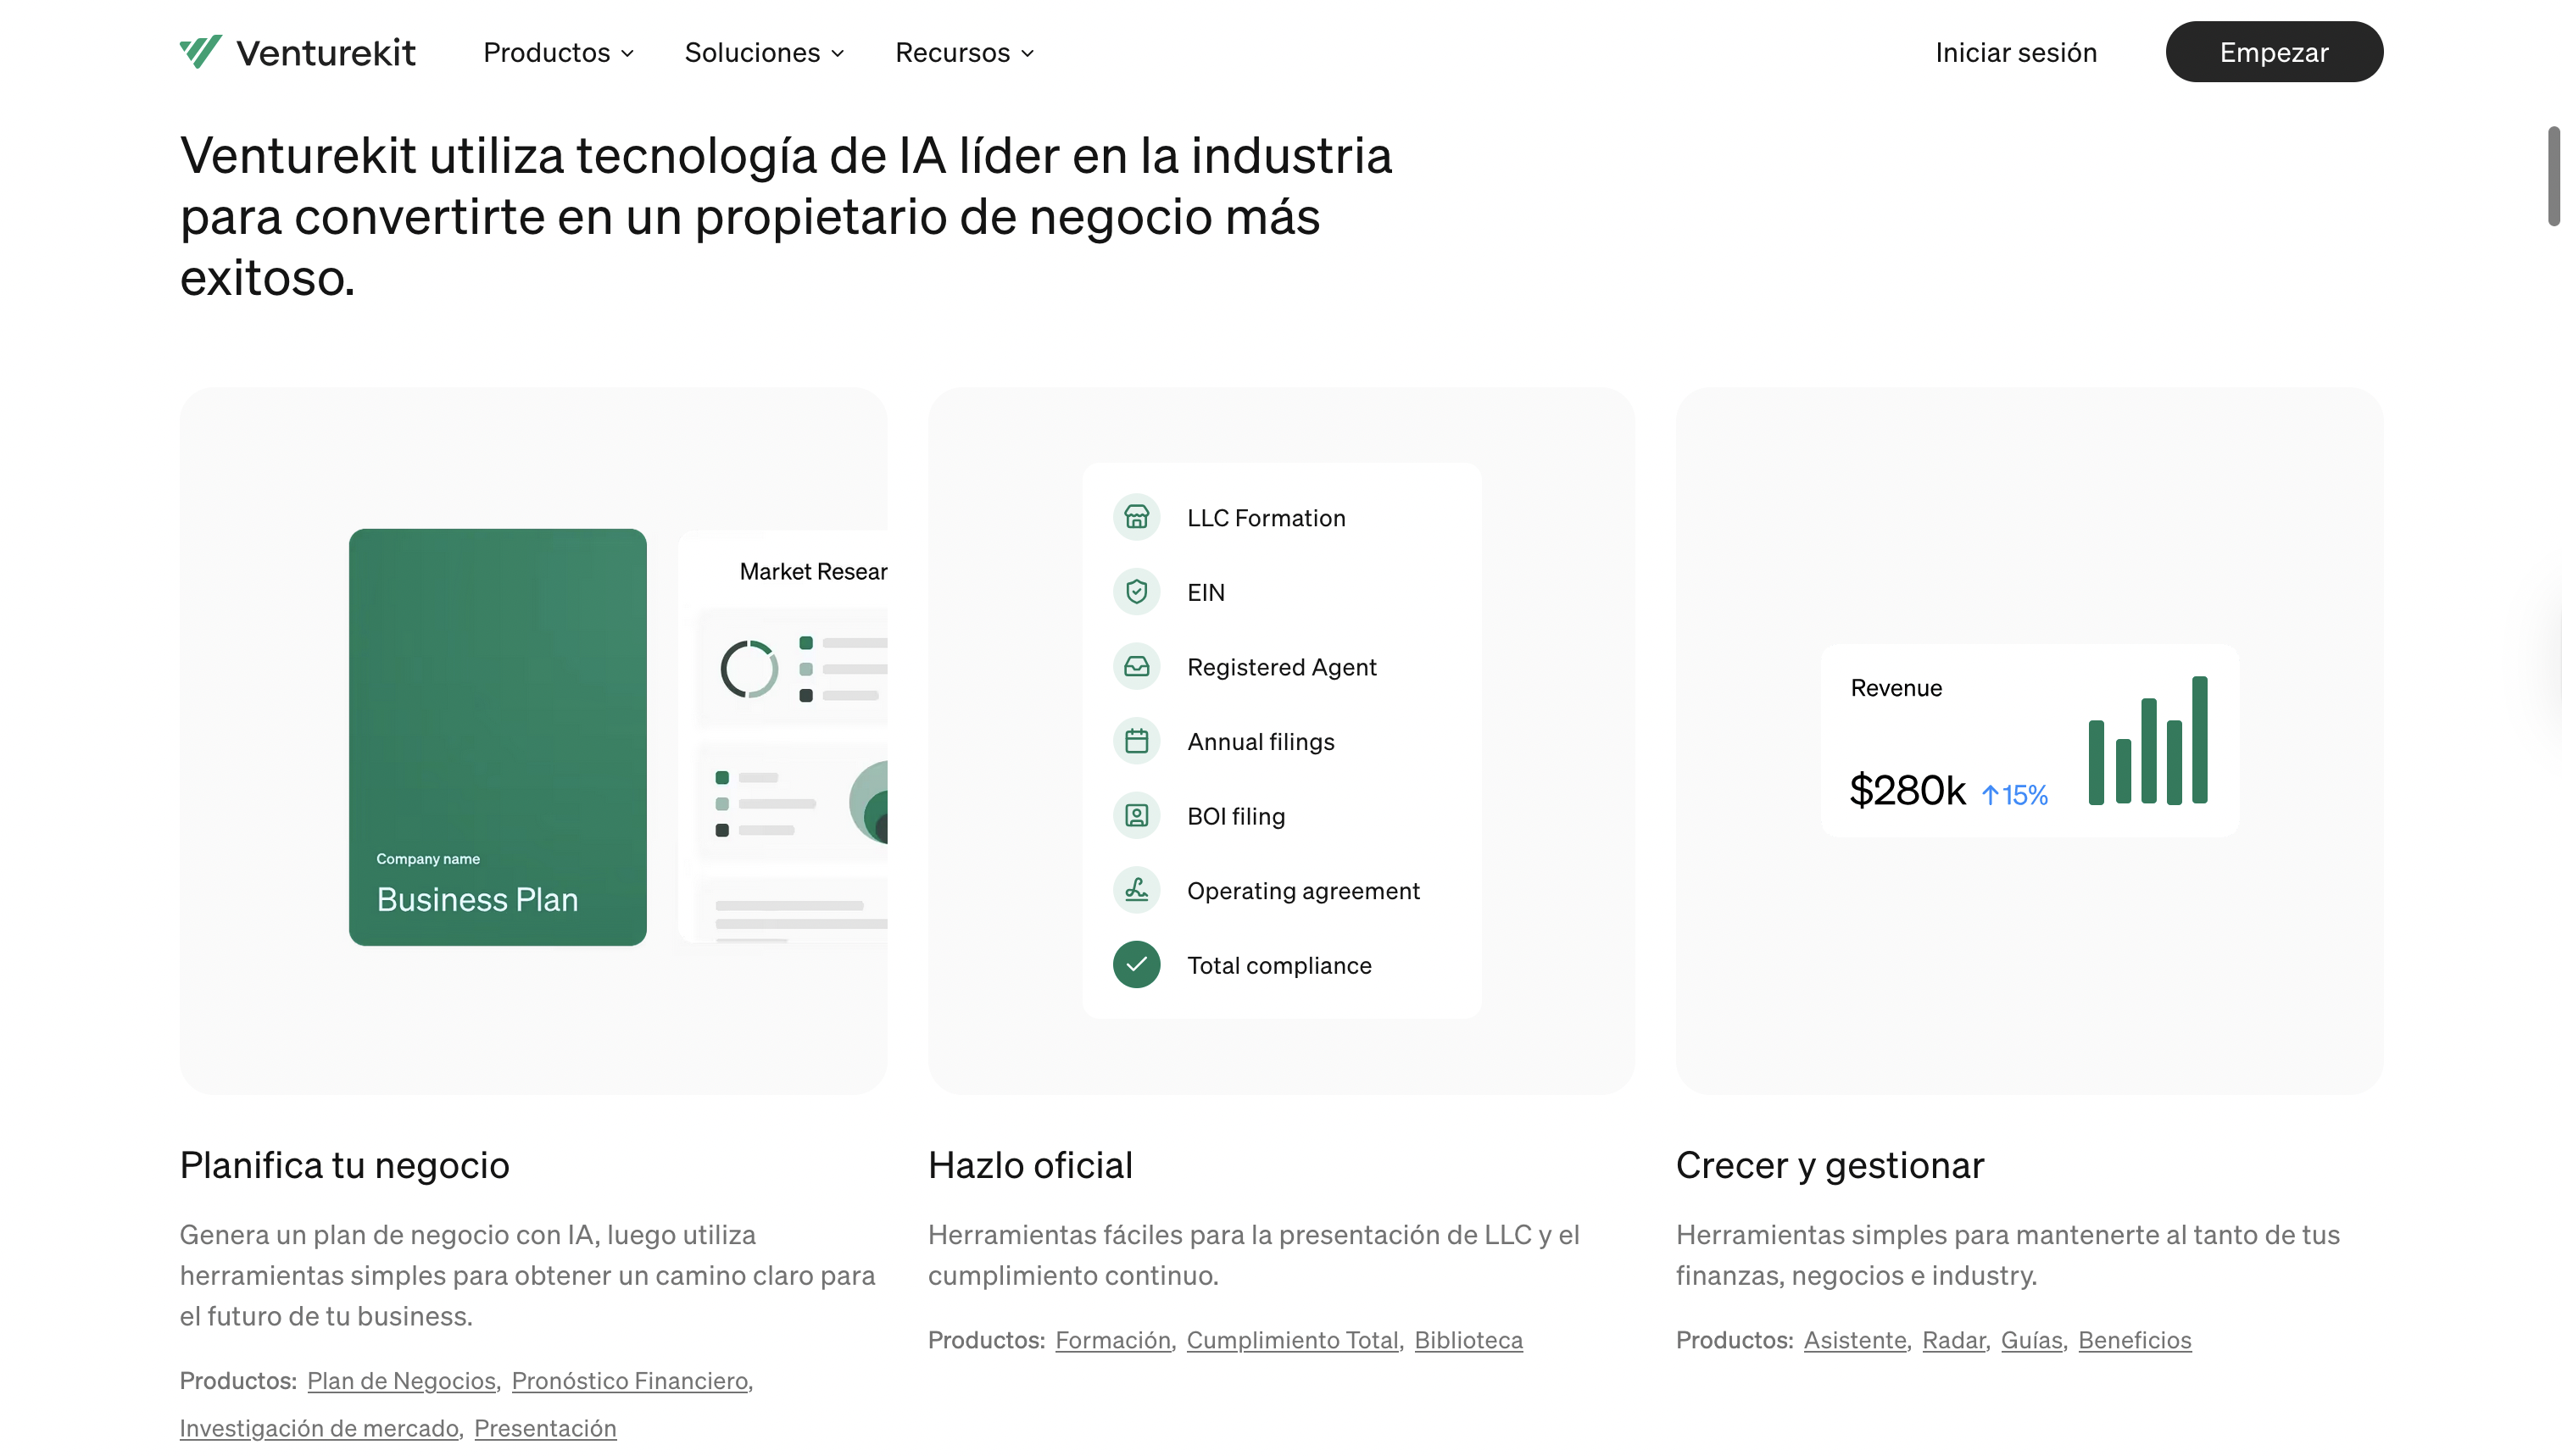
Task: Click the revenue increase arrow icon
Action: (1990, 795)
